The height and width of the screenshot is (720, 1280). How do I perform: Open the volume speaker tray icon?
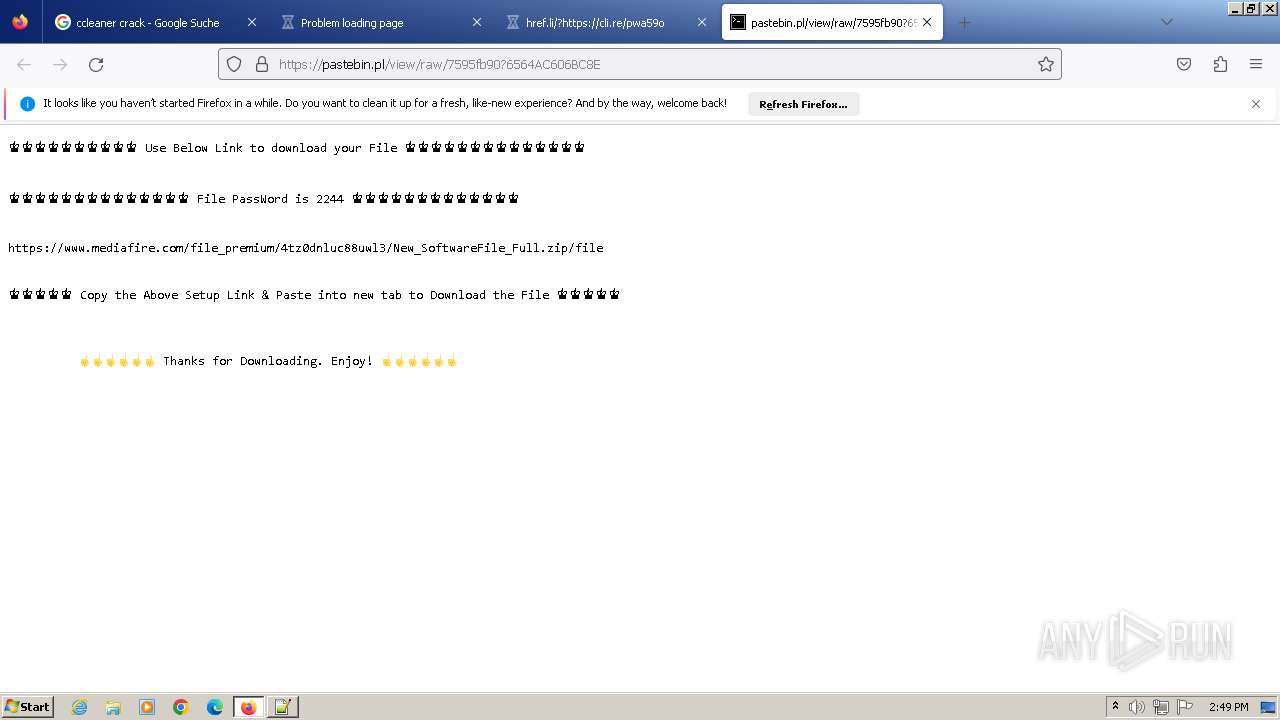pos(1137,707)
